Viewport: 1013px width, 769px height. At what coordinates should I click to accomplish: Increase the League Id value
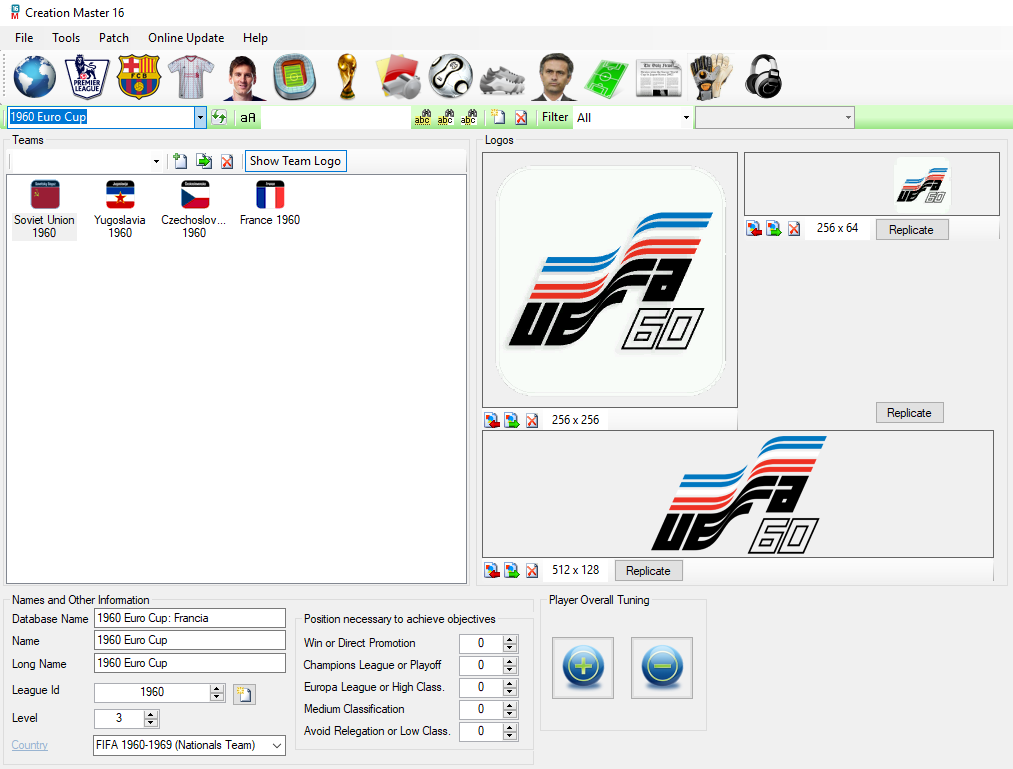click(217, 688)
